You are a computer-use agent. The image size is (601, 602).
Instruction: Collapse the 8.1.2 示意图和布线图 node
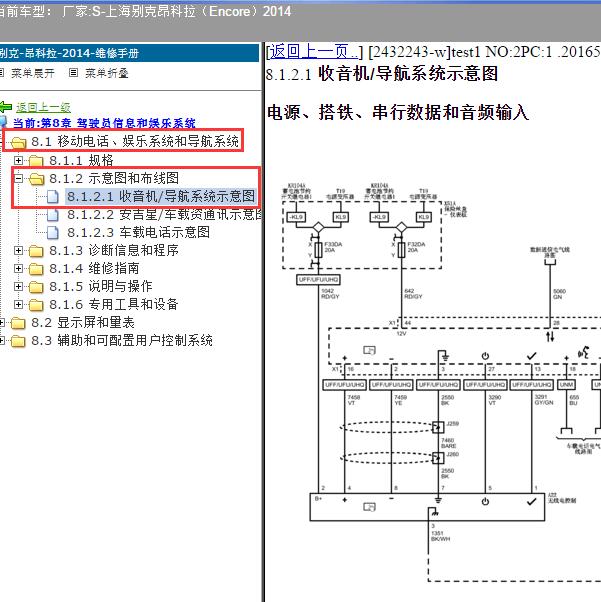tap(18, 178)
